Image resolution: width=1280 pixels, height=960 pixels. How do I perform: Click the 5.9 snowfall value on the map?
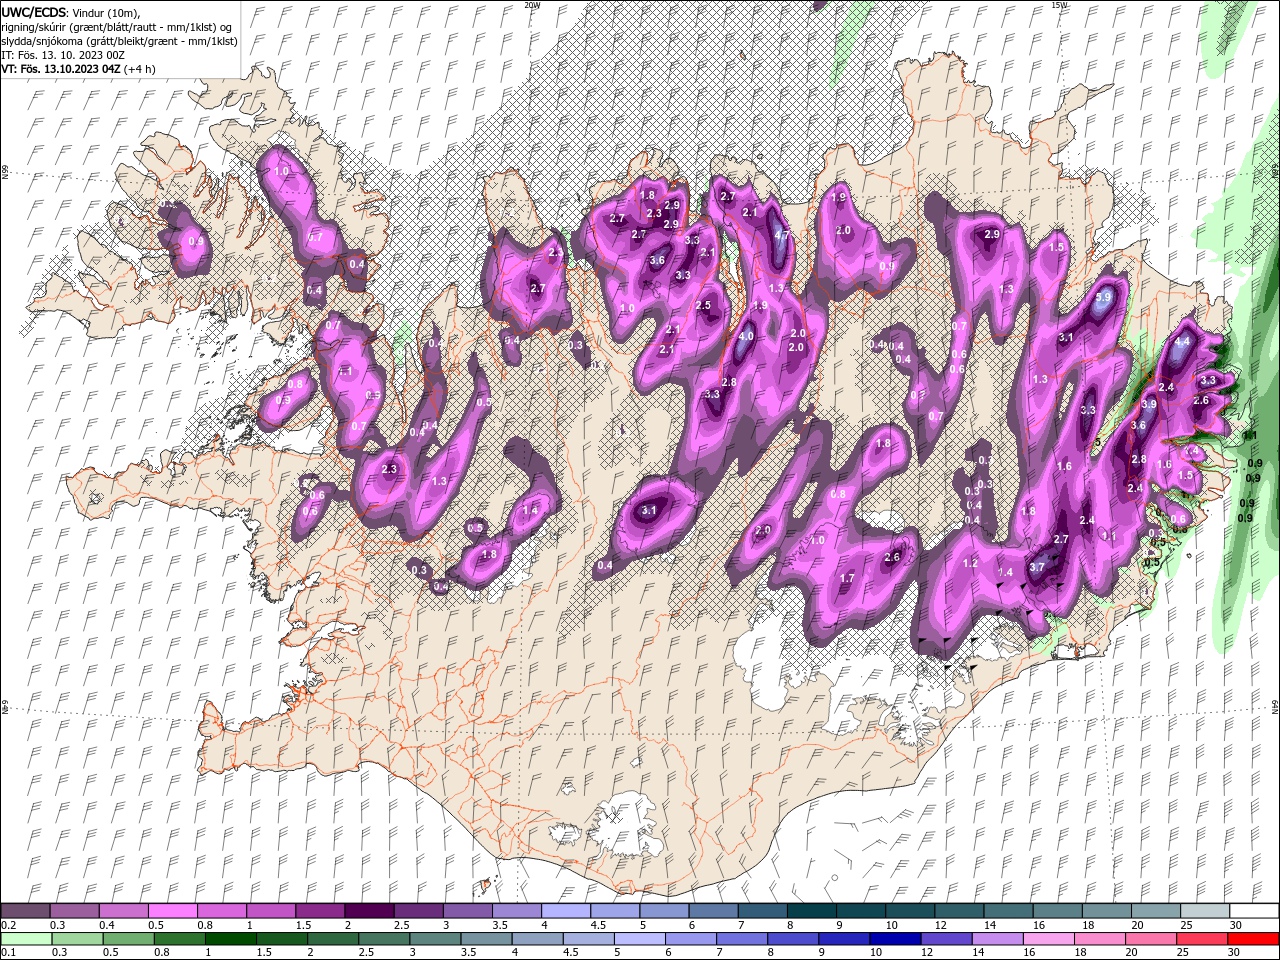(x=1104, y=297)
